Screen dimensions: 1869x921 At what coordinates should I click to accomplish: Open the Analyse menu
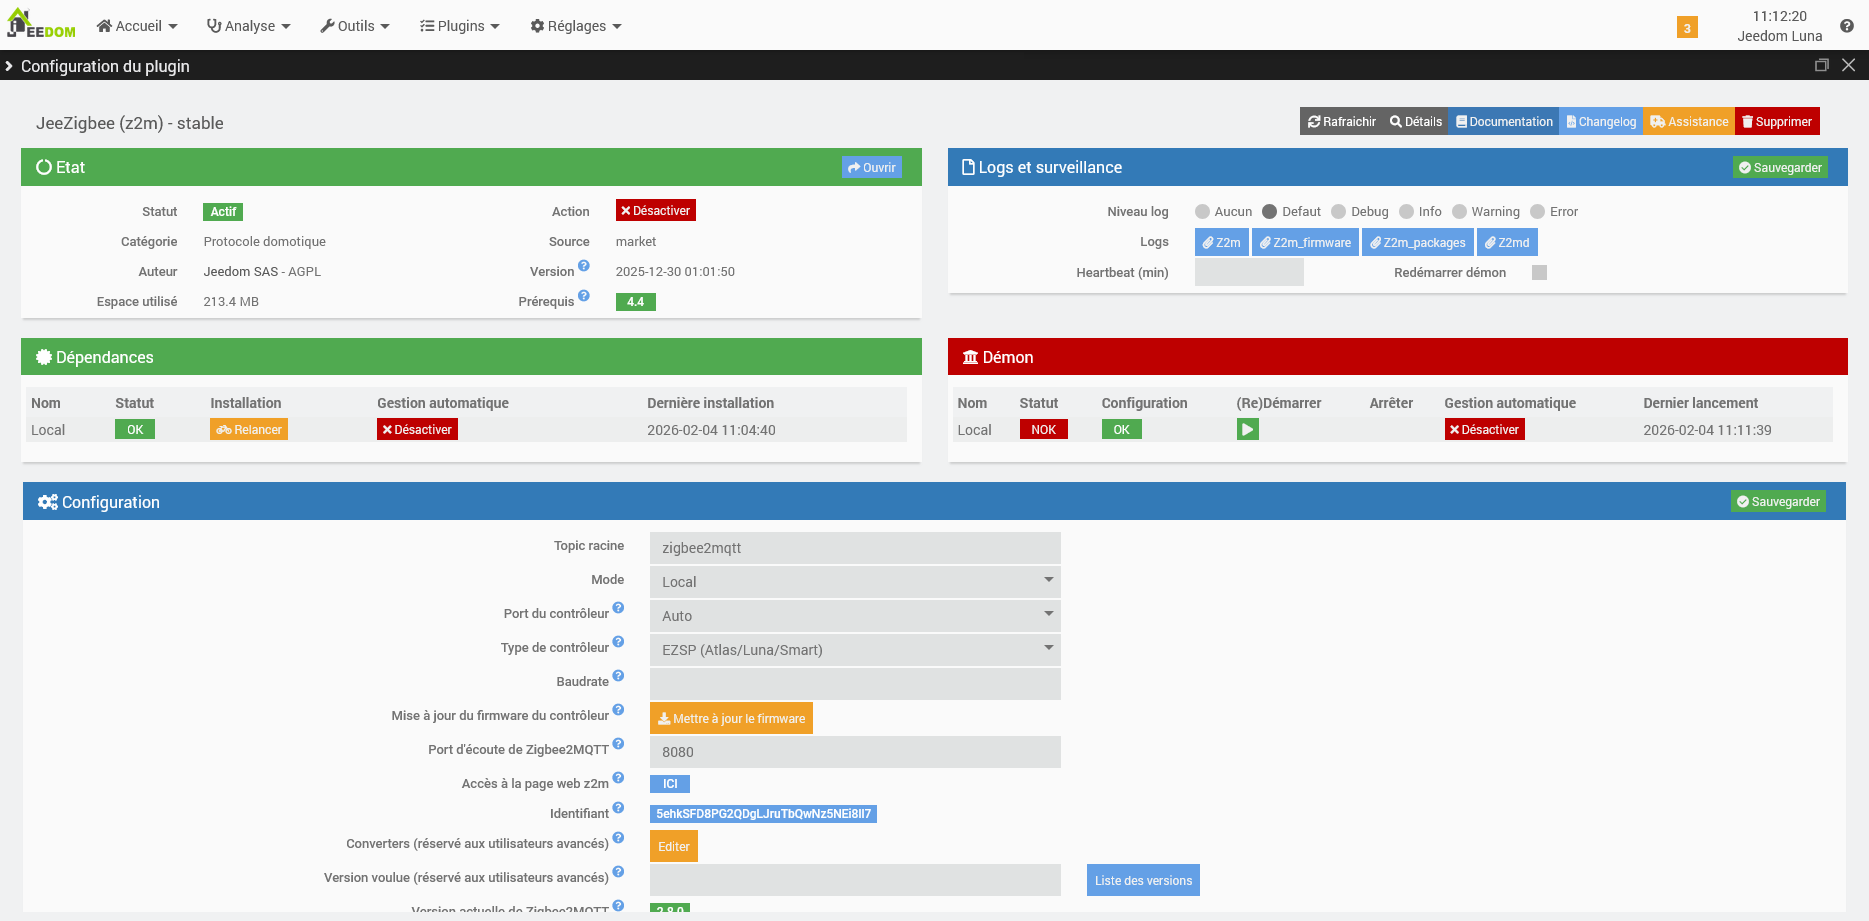[x=248, y=26]
